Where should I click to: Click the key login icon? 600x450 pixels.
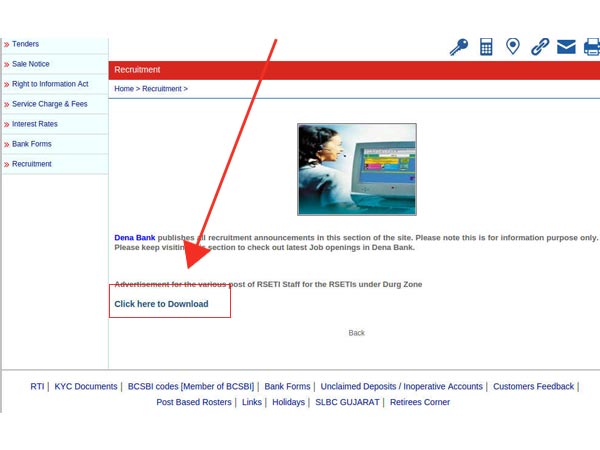458,47
